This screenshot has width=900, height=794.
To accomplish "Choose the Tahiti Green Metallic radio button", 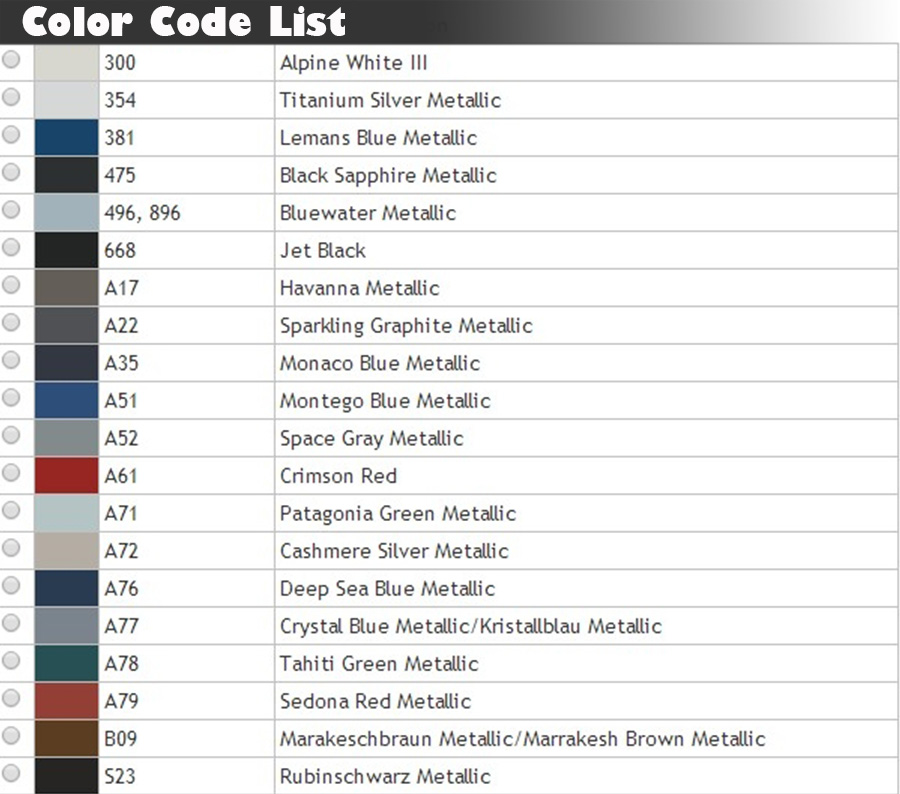I will tap(11, 661).
